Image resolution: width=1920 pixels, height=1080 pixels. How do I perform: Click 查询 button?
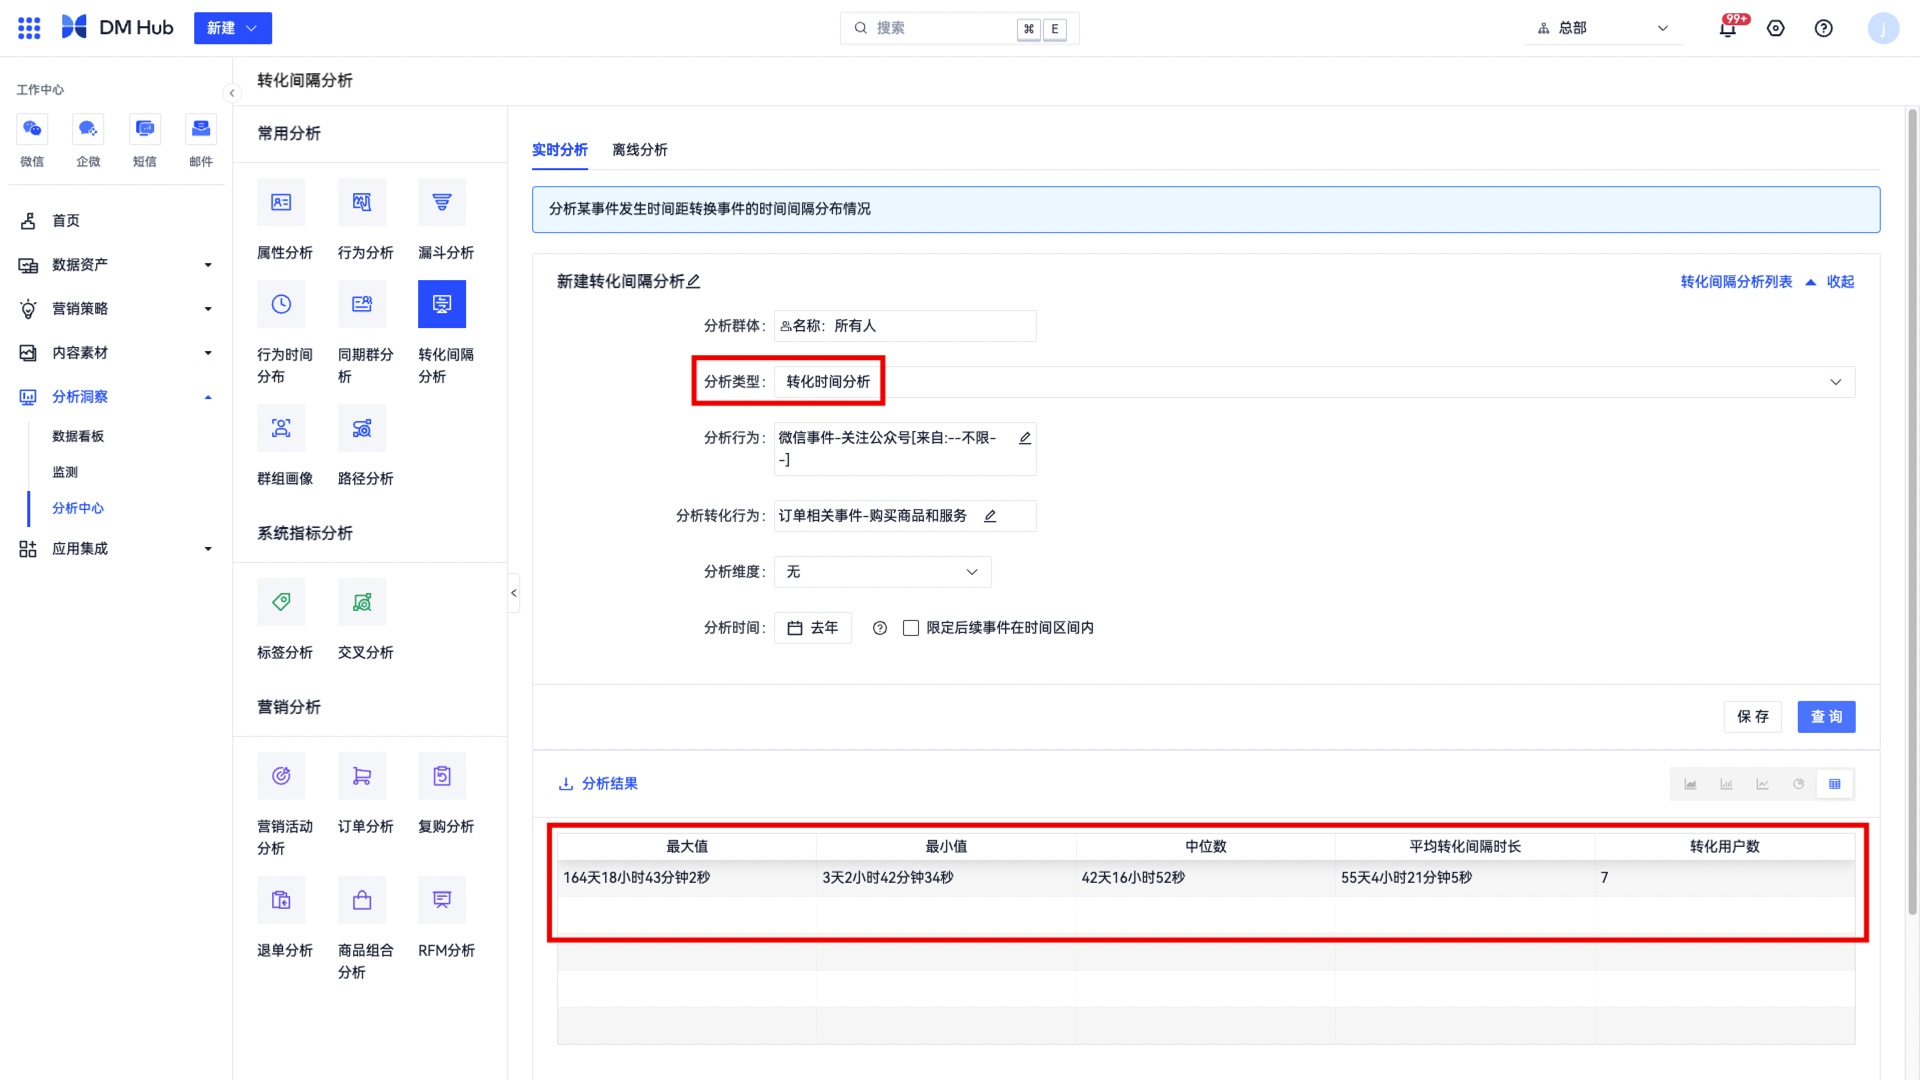click(1827, 717)
